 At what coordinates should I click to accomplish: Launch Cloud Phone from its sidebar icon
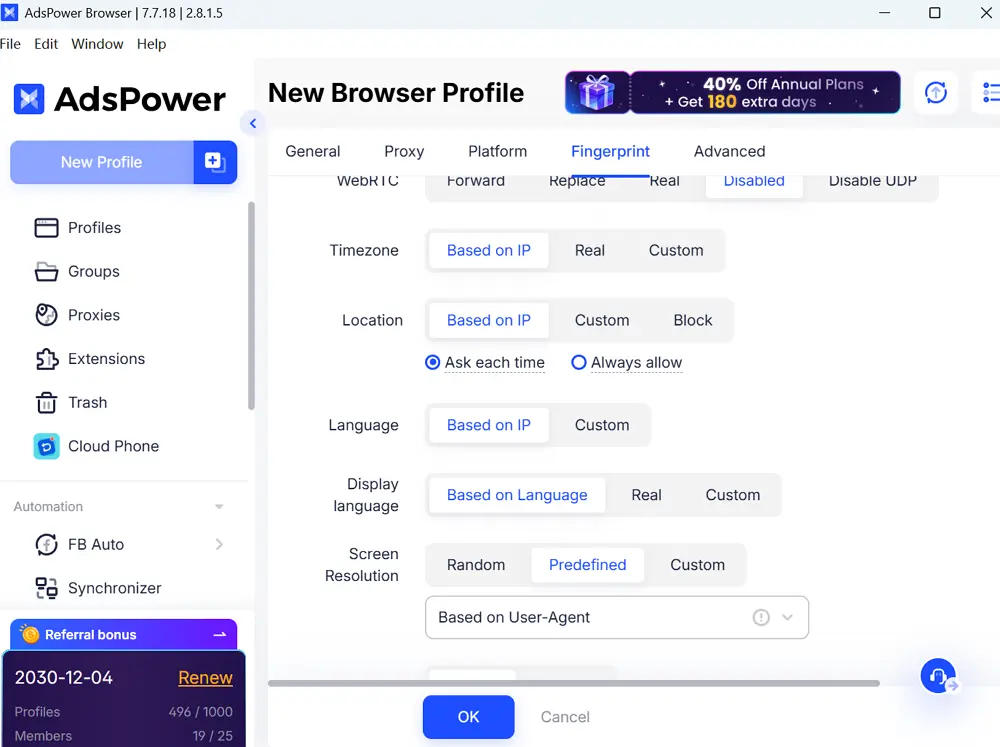pyautogui.click(x=46, y=446)
